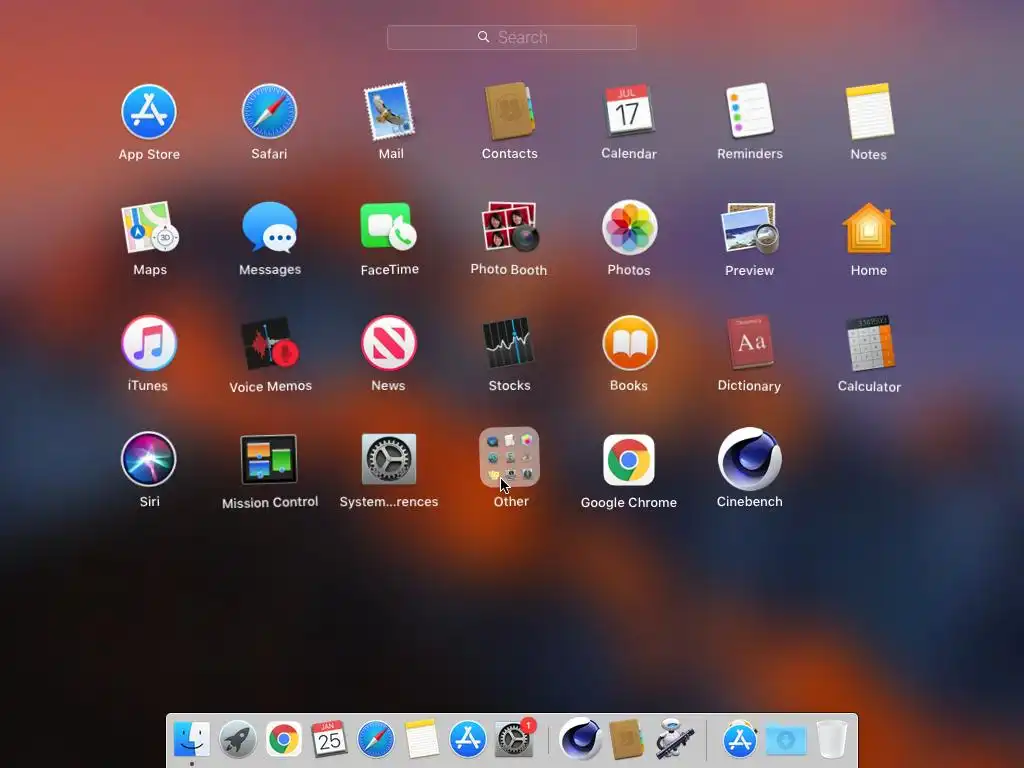Open the Trash in the Dock
The image size is (1024, 768).
(x=832, y=739)
